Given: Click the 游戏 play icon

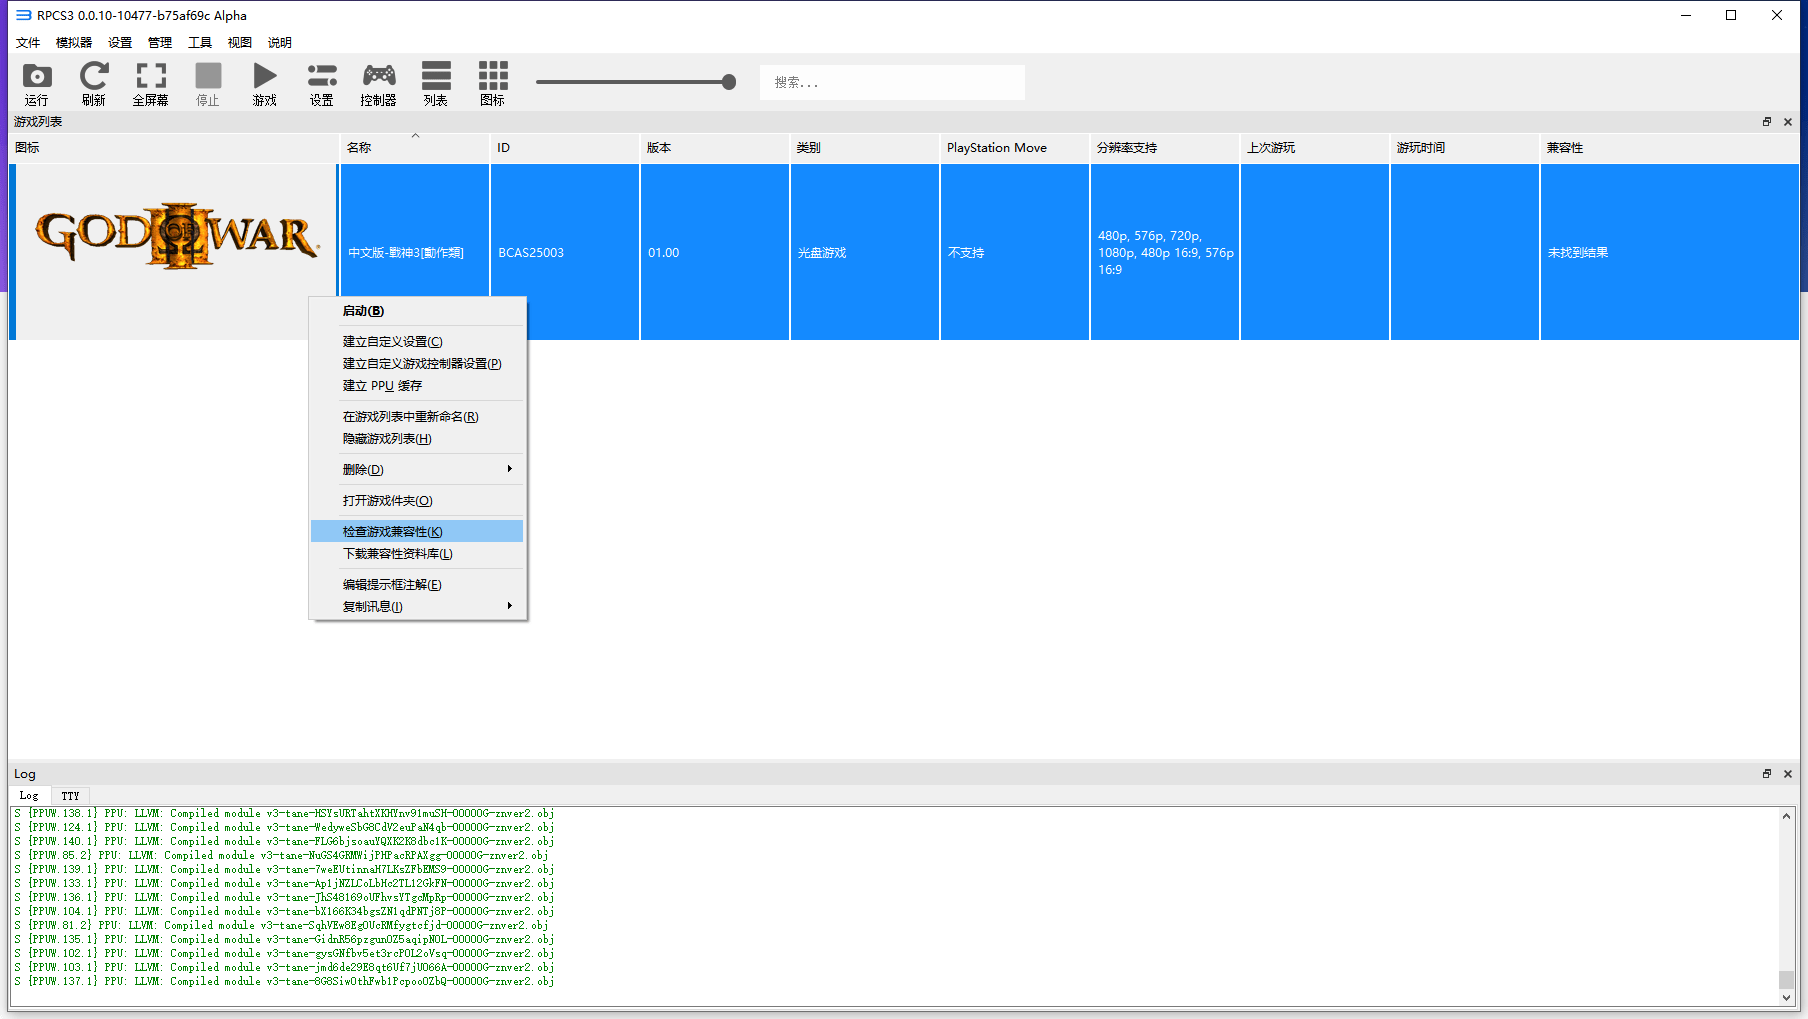Looking at the screenshot, I should [x=265, y=76].
